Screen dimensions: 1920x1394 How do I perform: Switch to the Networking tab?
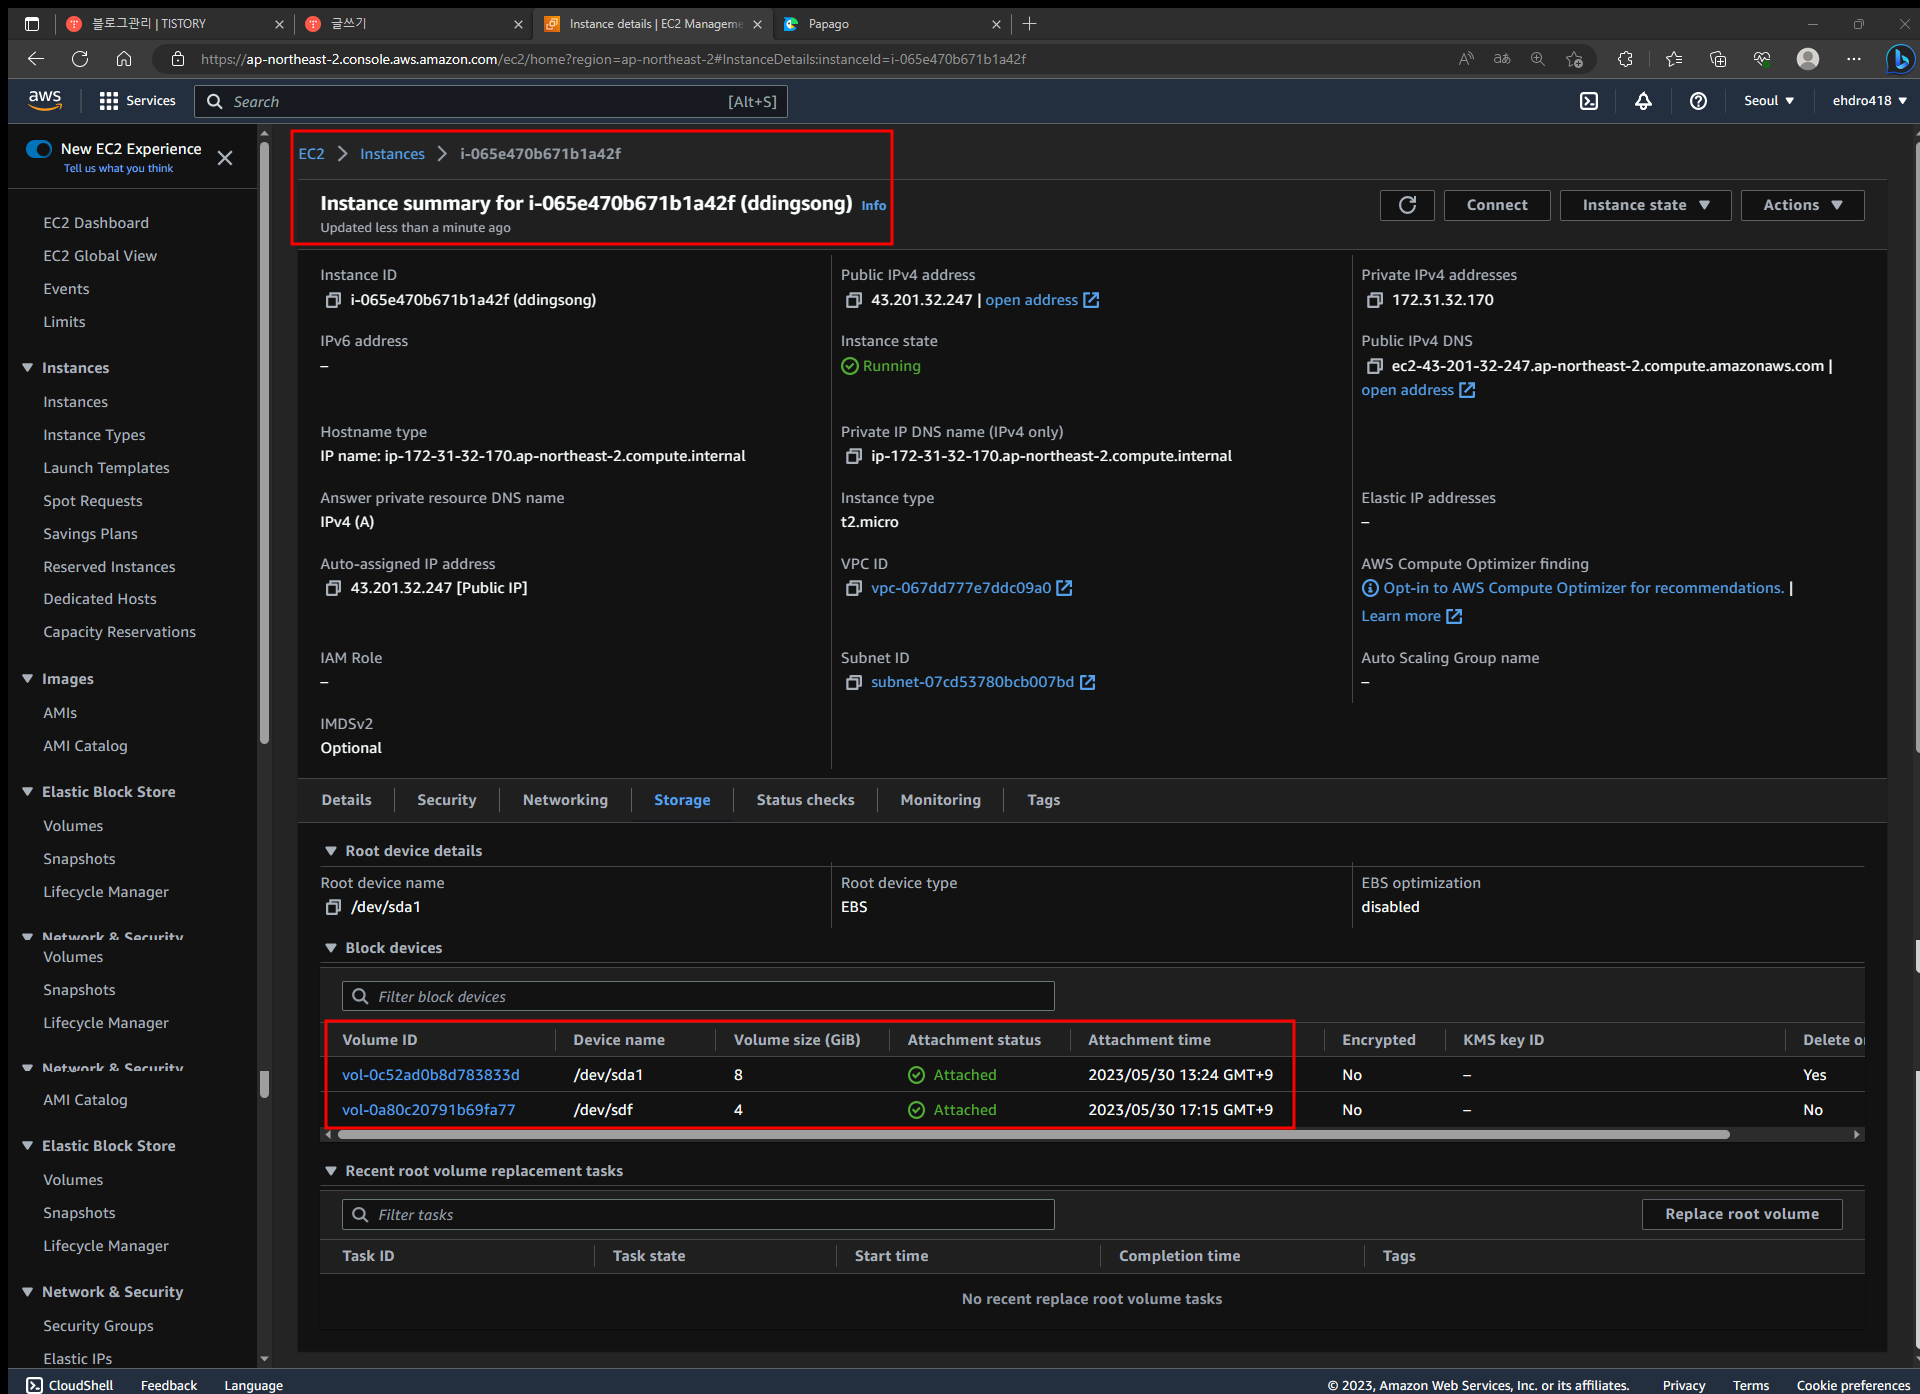(x=565, y=800)
